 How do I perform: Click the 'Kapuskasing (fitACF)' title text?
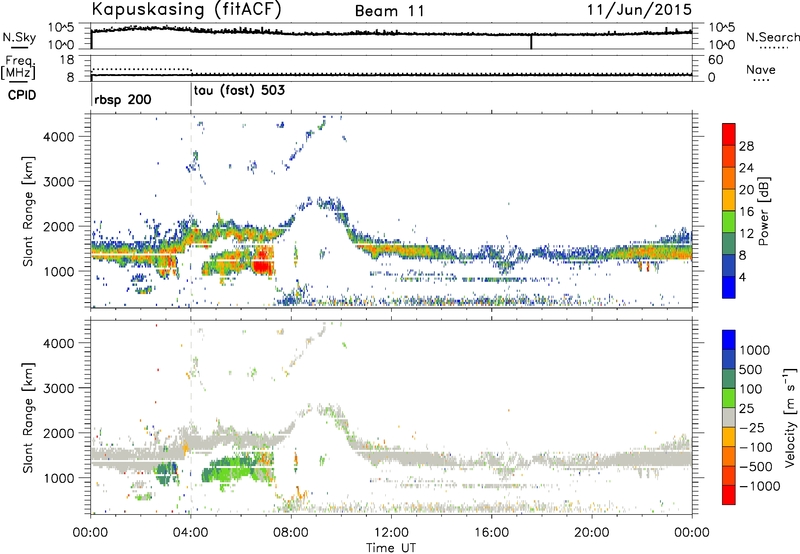click(186, 10)
